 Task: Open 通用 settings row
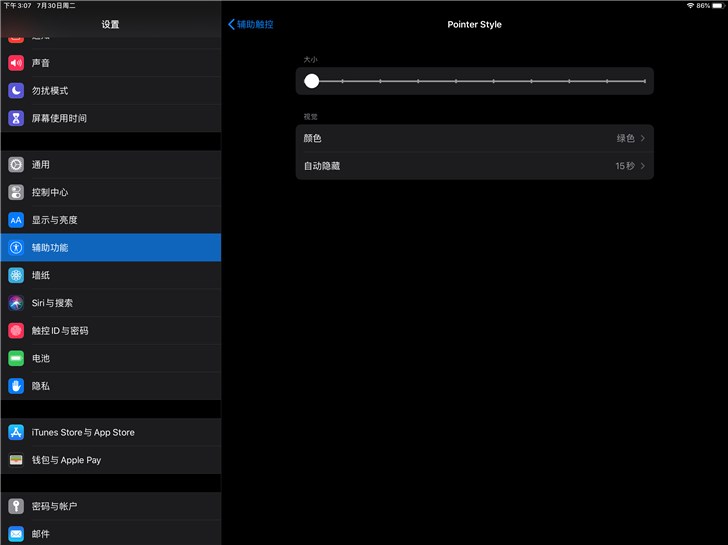tap(110, 164)
